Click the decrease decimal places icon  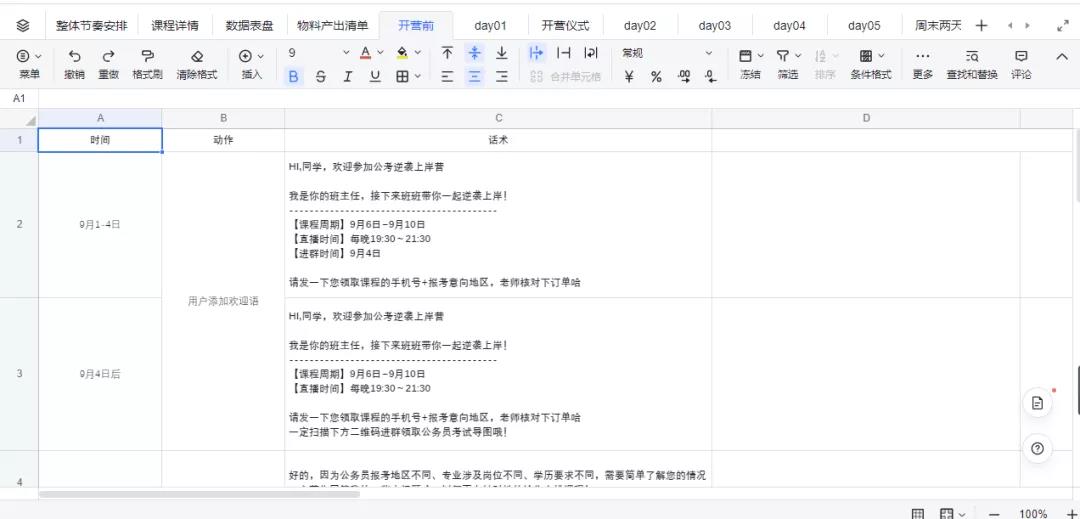711,76
